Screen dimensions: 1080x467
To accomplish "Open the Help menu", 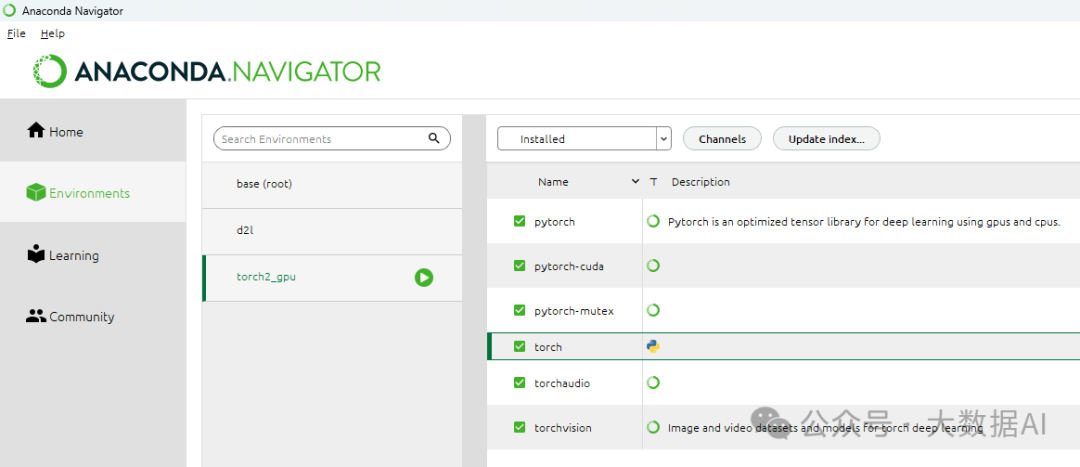I will 52,33.
